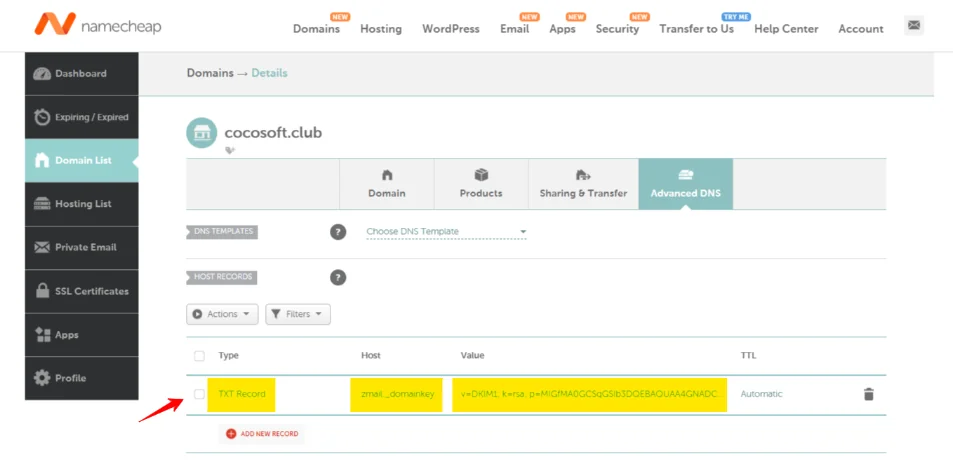953x460 pixels.
Task: Open the Apps top menu
Action: pos(562,29)
